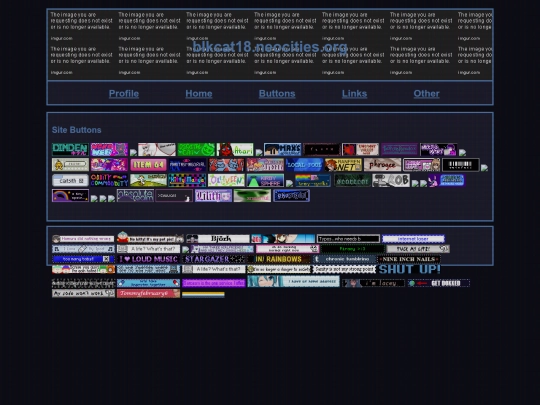540x405 pixels.
Task: Open the Other navigation link
Action: pyautogui.click(x=426, y=94)
